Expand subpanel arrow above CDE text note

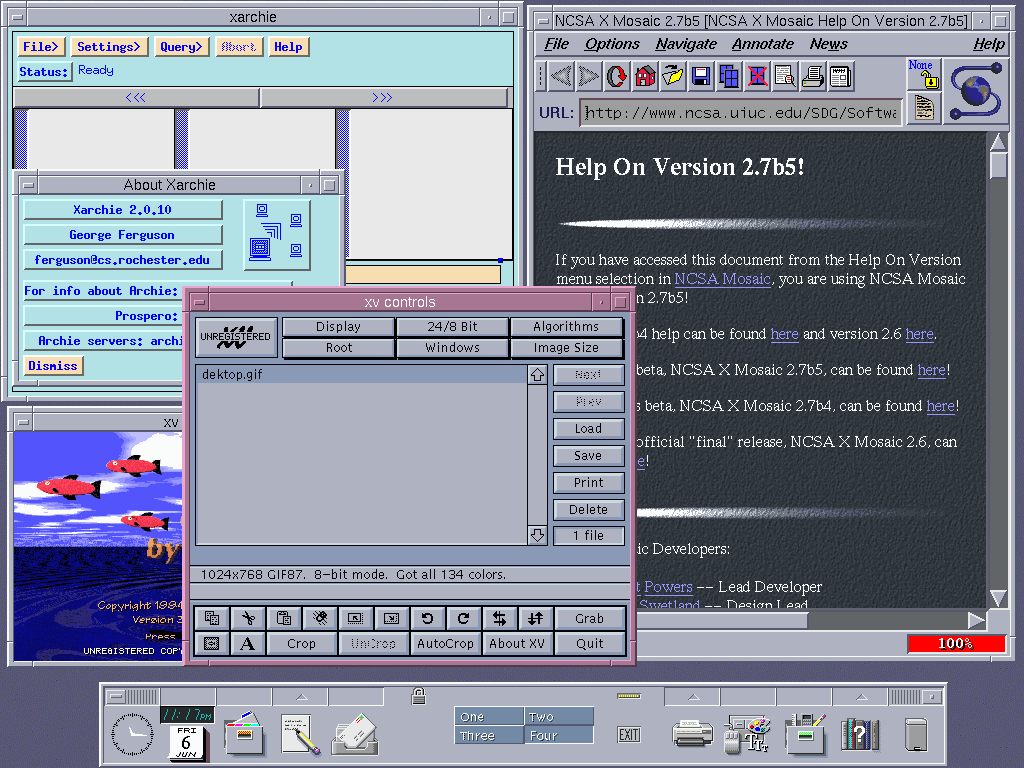tap(301, 697)
